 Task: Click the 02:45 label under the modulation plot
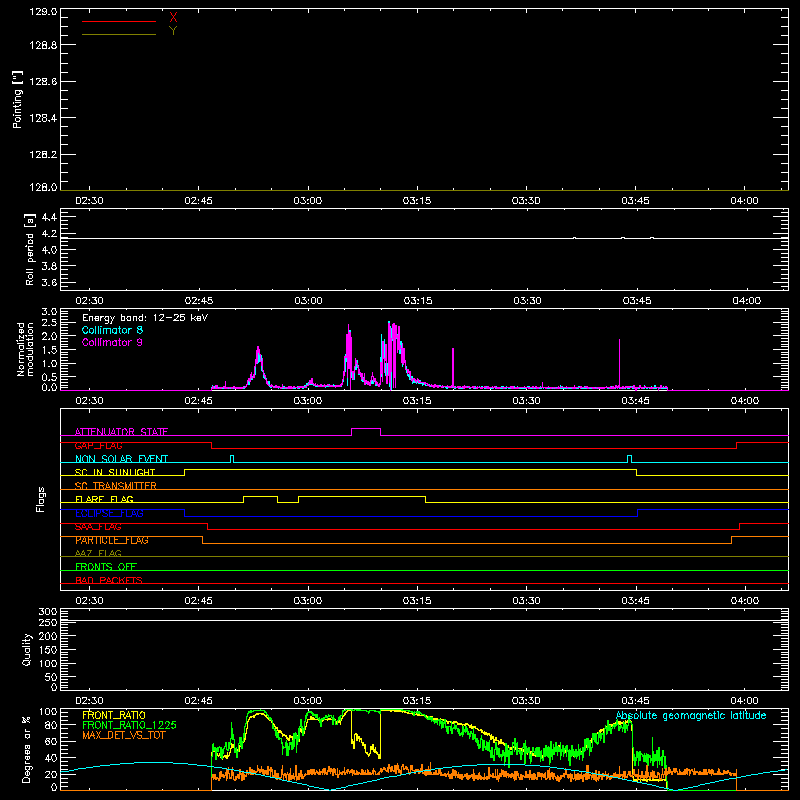tap(198, 401)
